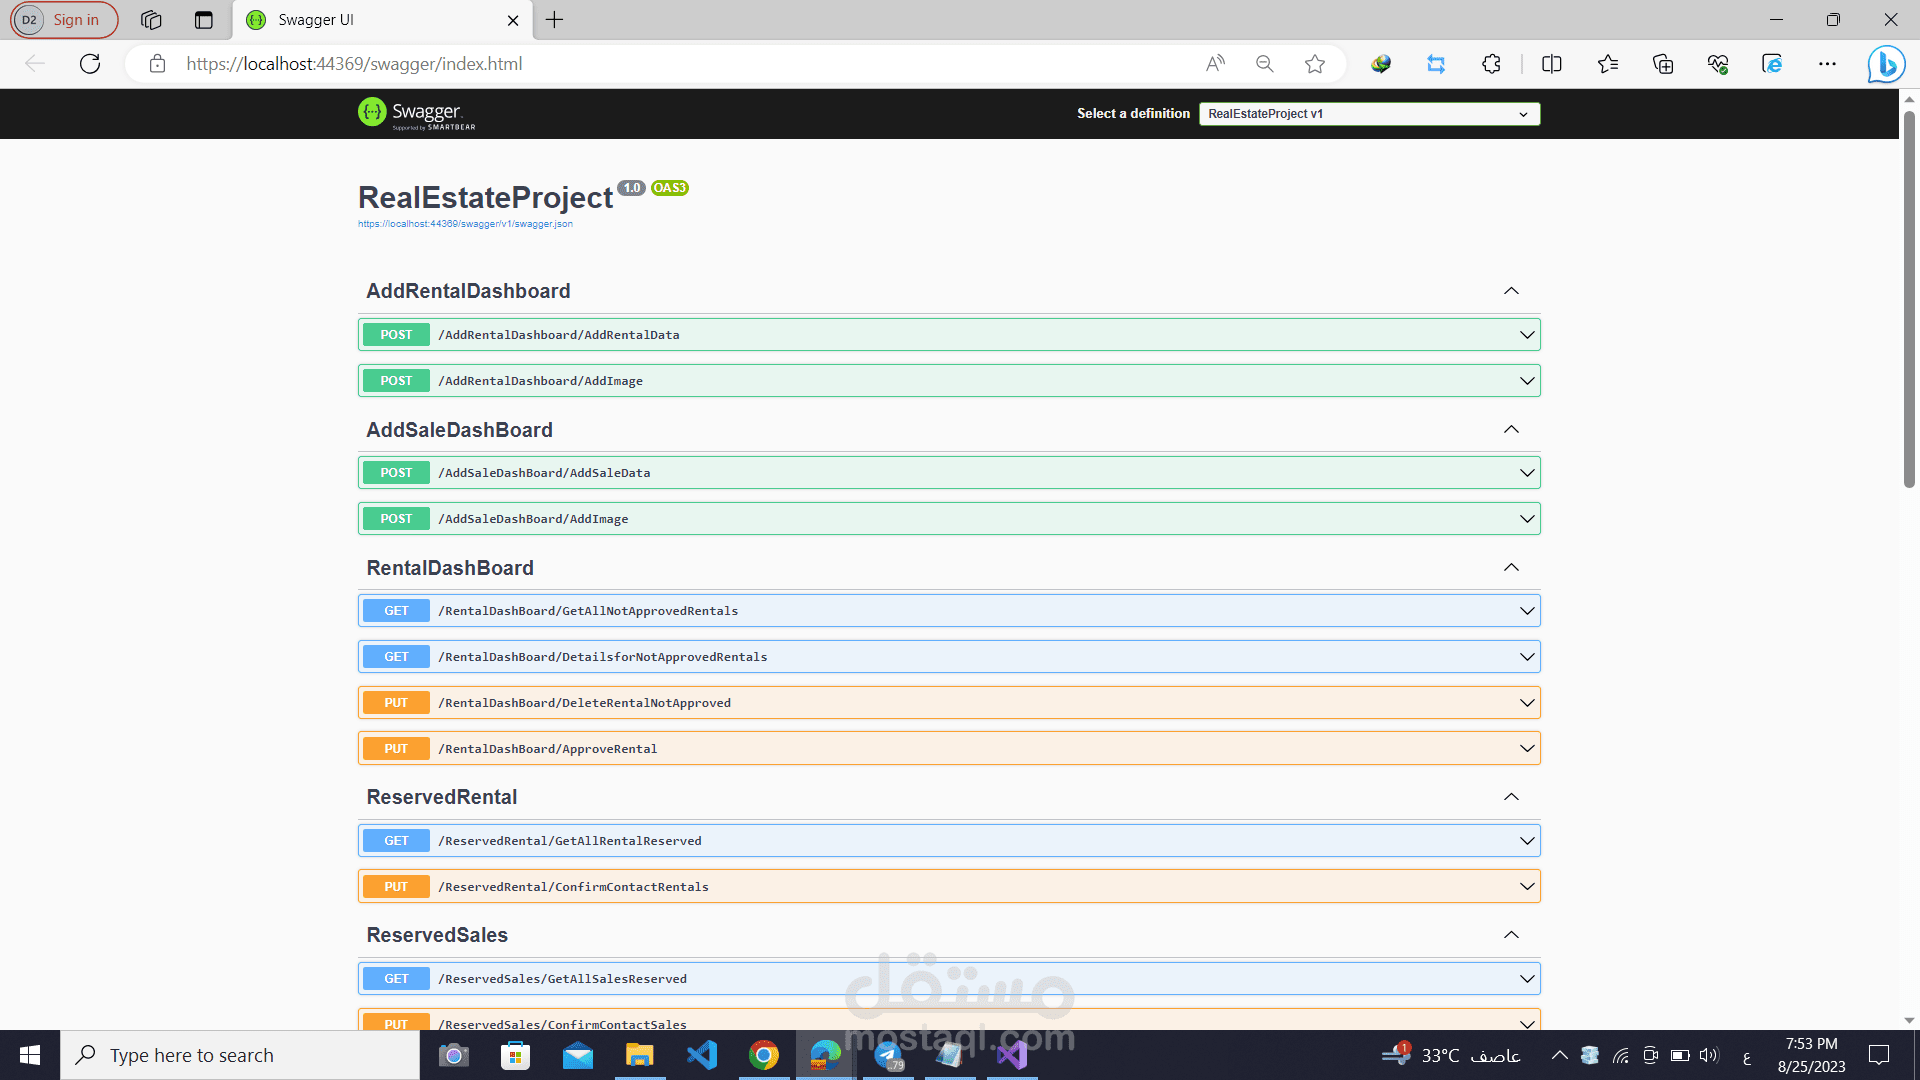This screenshot has width=1920, height=1080.
Task: Expand the PUT ApproveRental endpoint
Action: tap(948, 749)
